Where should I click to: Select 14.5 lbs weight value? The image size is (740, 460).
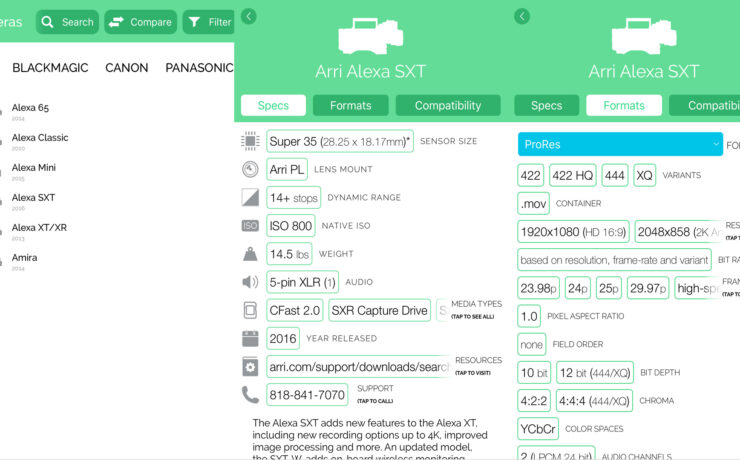tap(289, 254)
